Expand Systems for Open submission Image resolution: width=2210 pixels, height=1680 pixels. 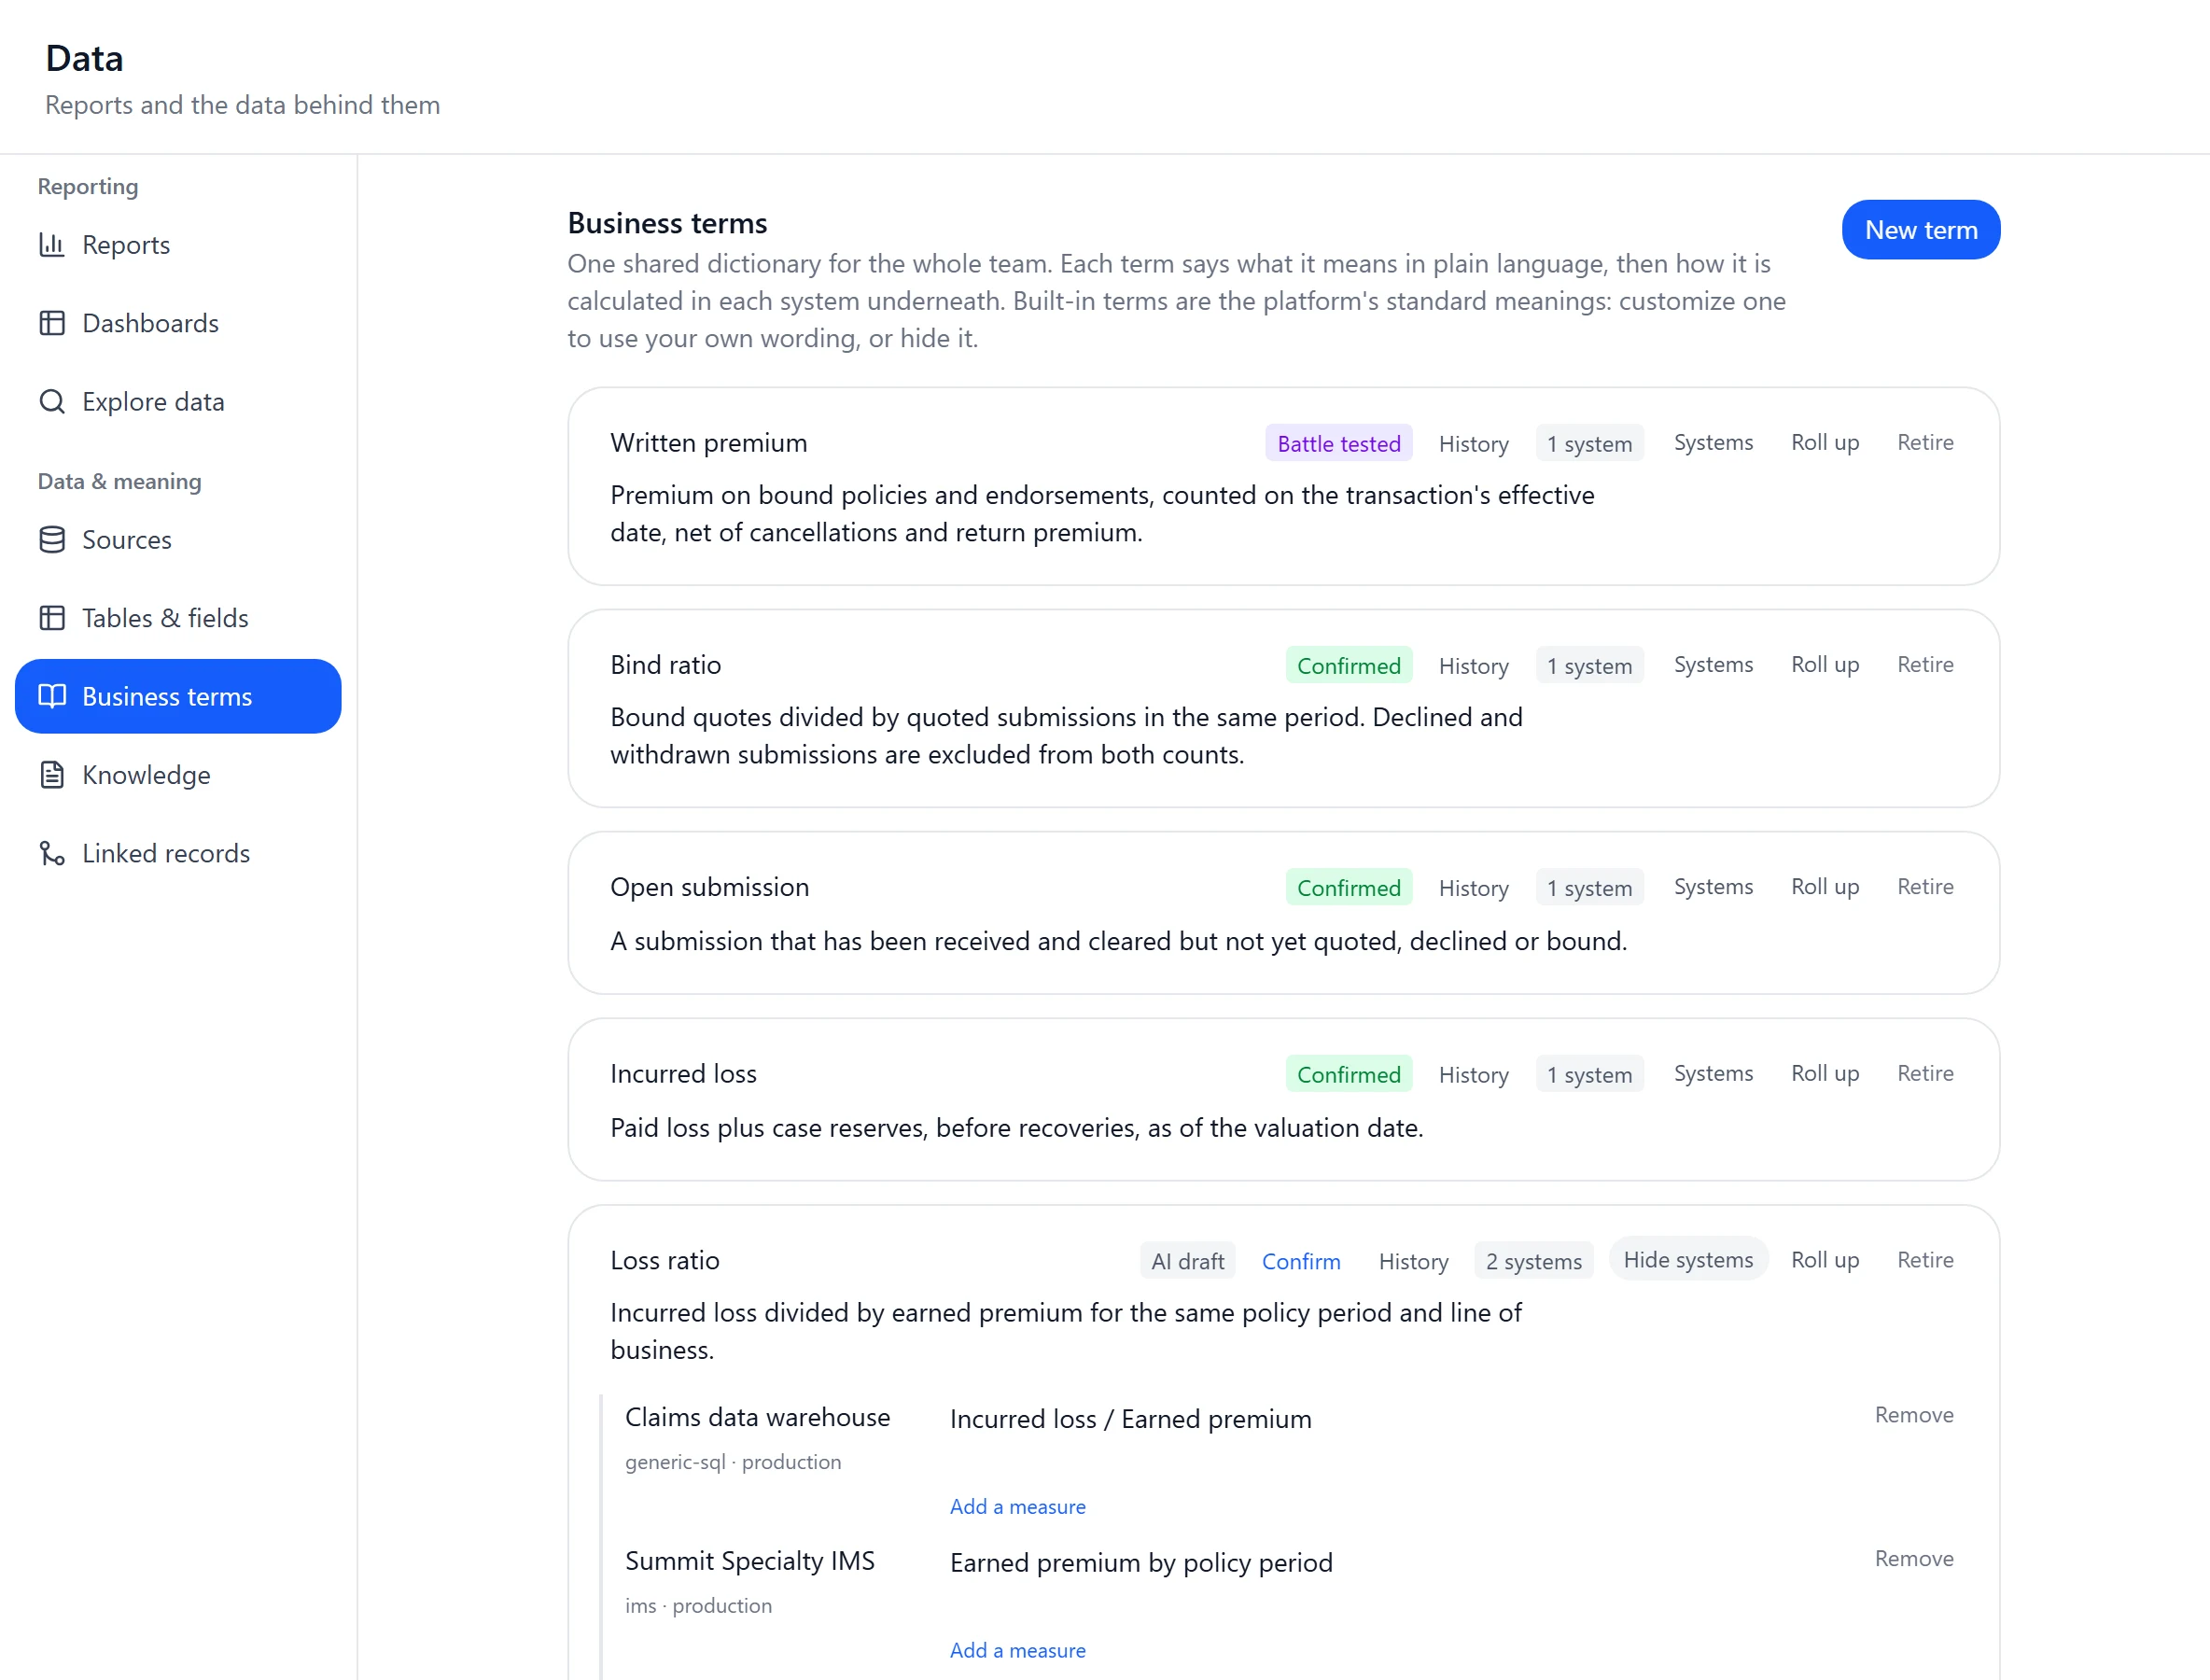[x=1713, y=886]
